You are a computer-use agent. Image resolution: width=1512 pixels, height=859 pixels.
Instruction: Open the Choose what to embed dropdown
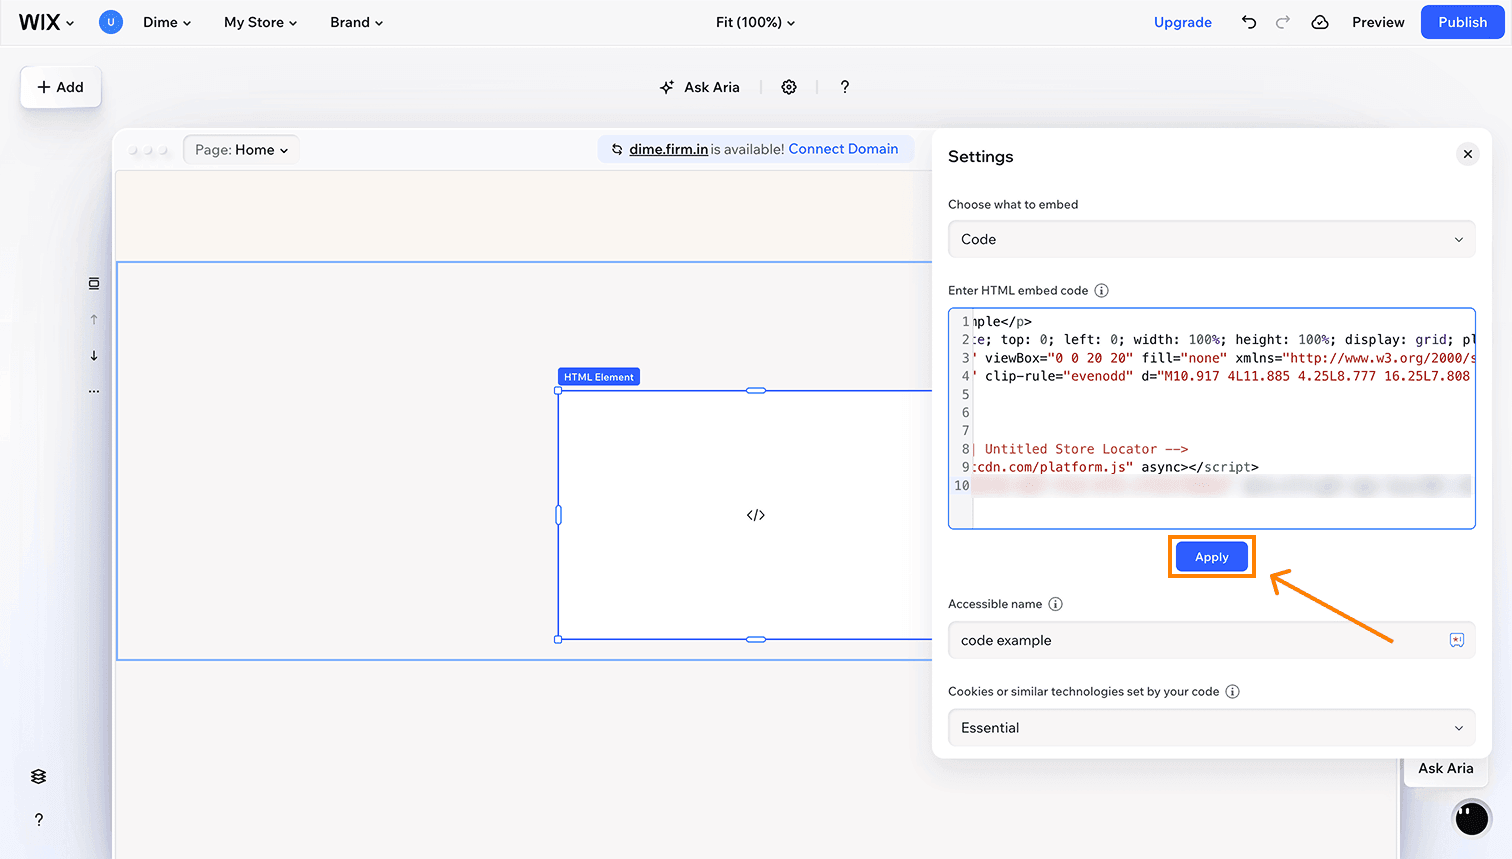tap(1211, 239)
